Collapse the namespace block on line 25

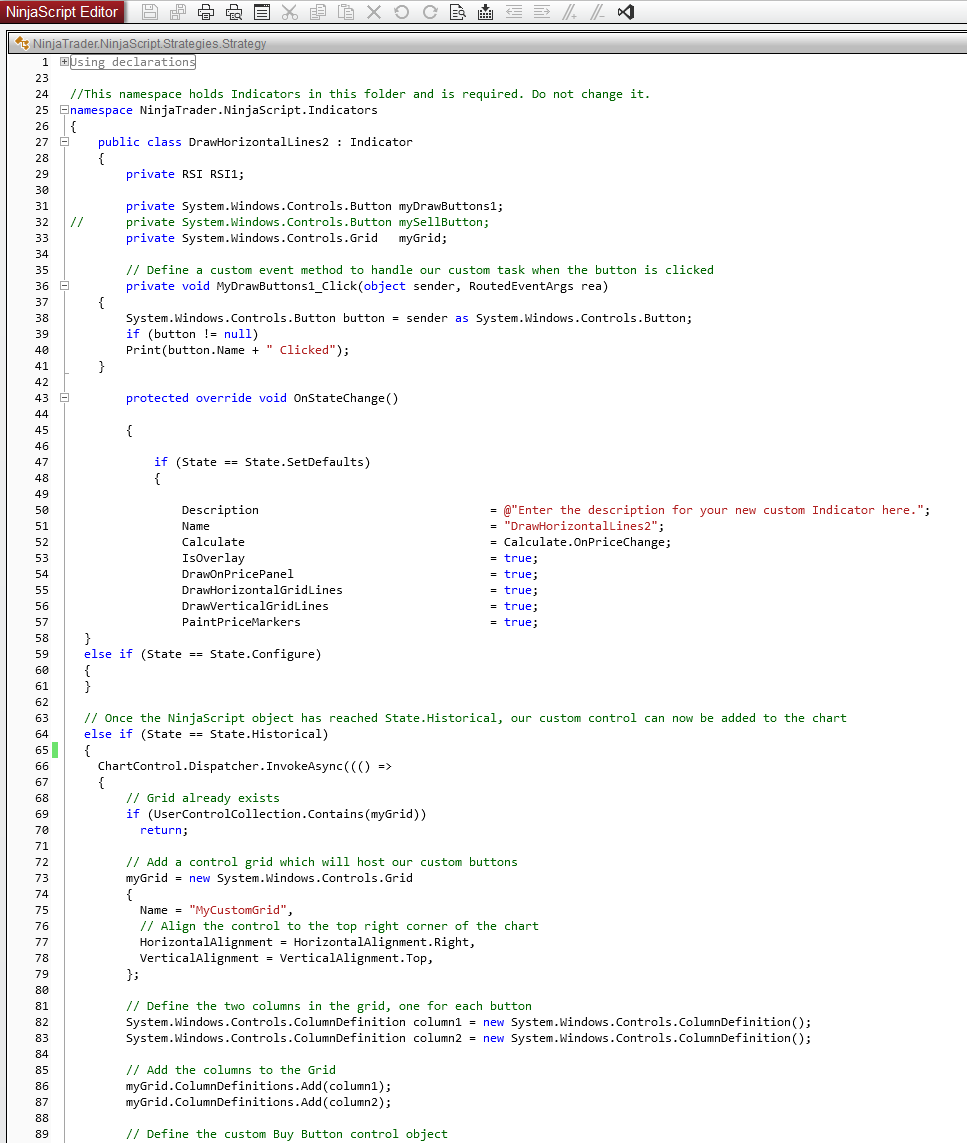click(x=64, y=110)
